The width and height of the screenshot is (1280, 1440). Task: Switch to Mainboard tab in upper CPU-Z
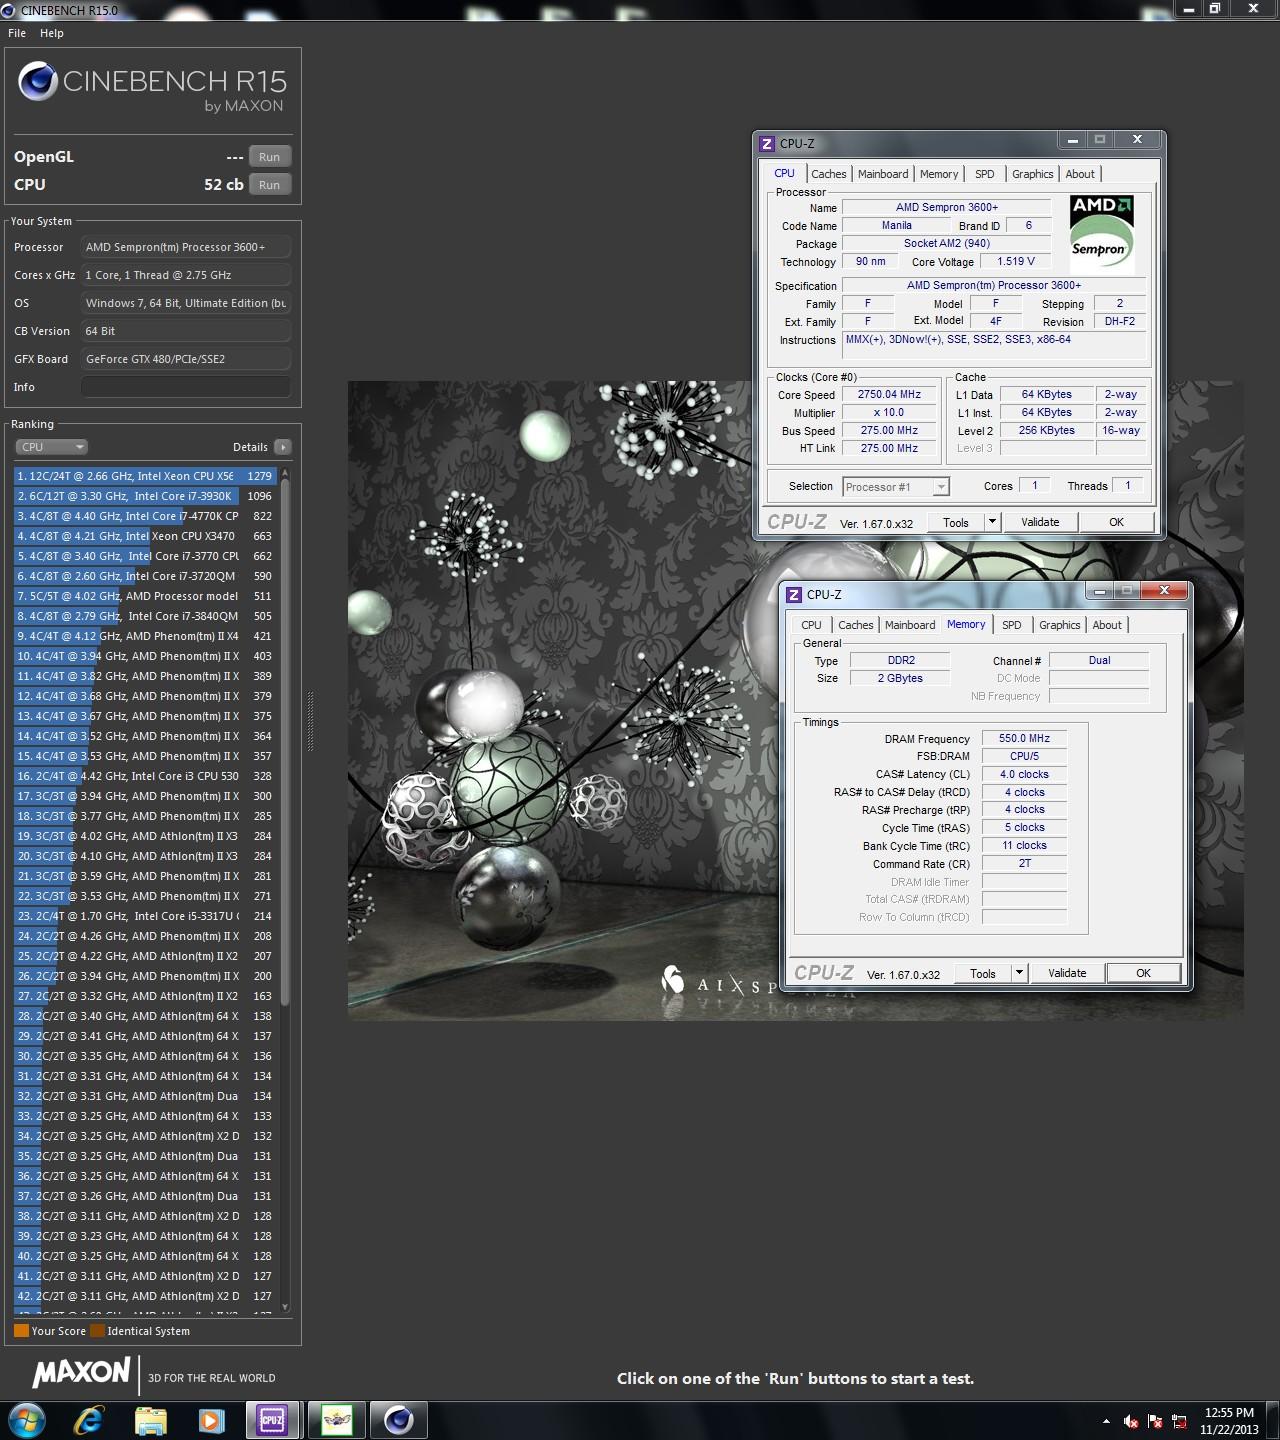pyautogui.click(x=883, y=174)
